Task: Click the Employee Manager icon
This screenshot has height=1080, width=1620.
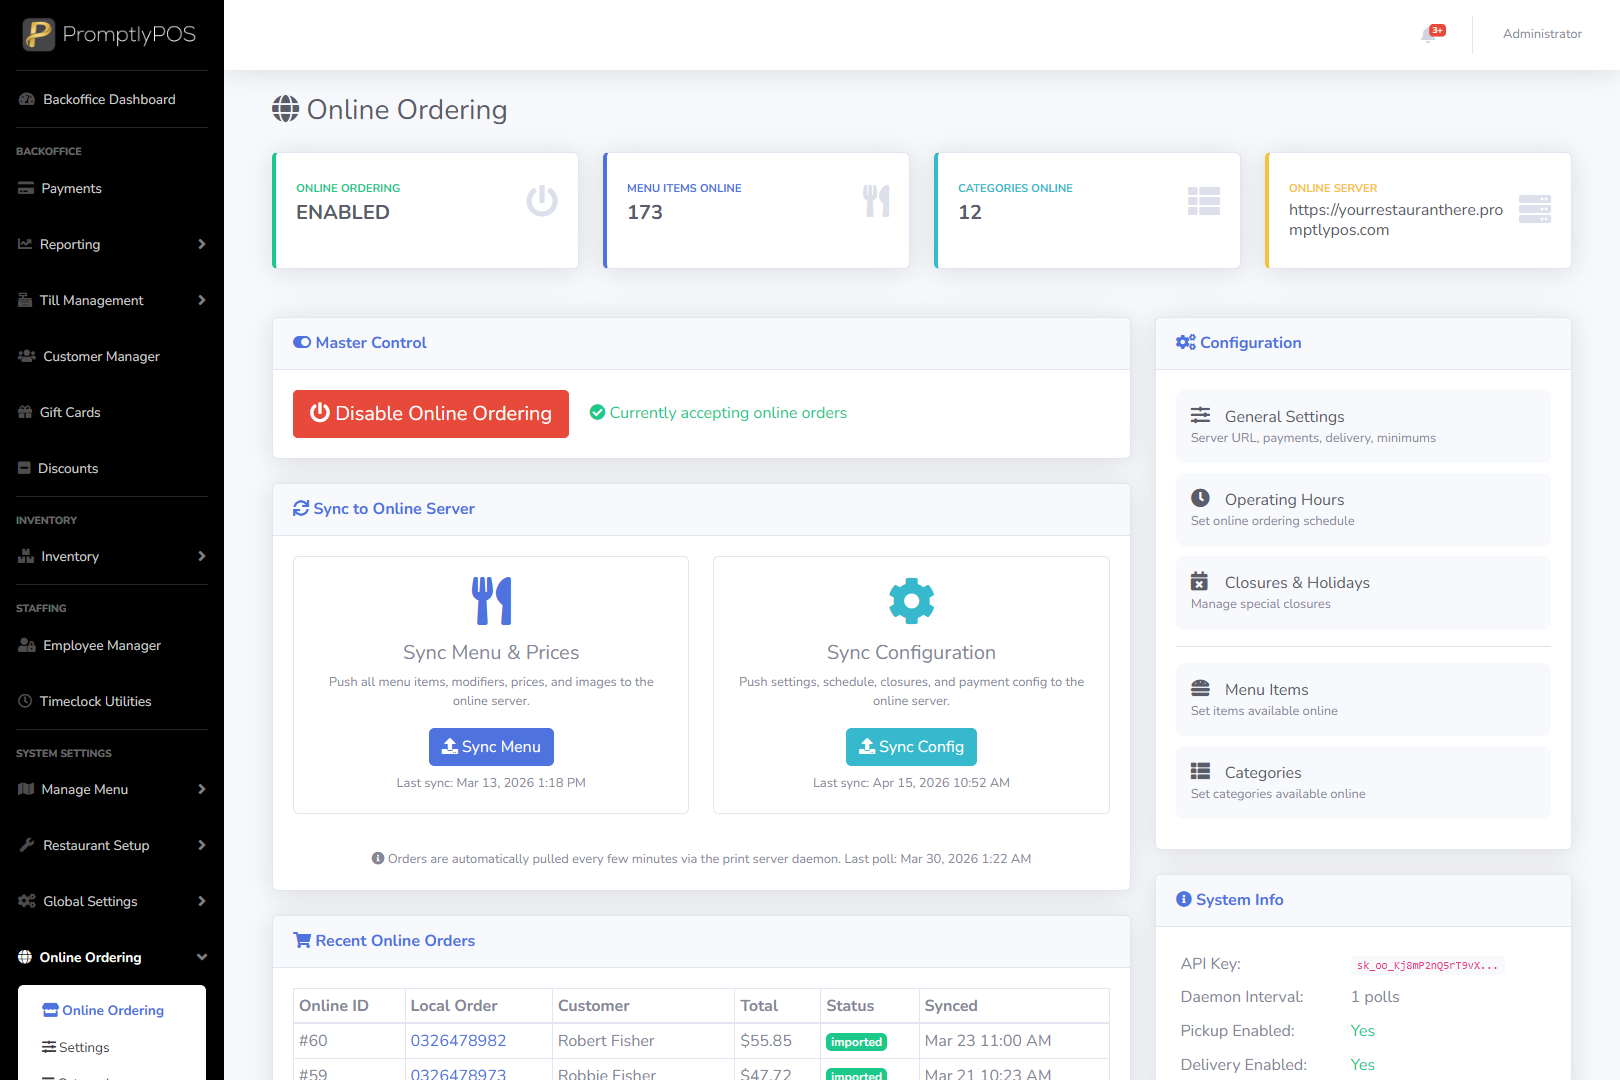Action: click(27, 645)
